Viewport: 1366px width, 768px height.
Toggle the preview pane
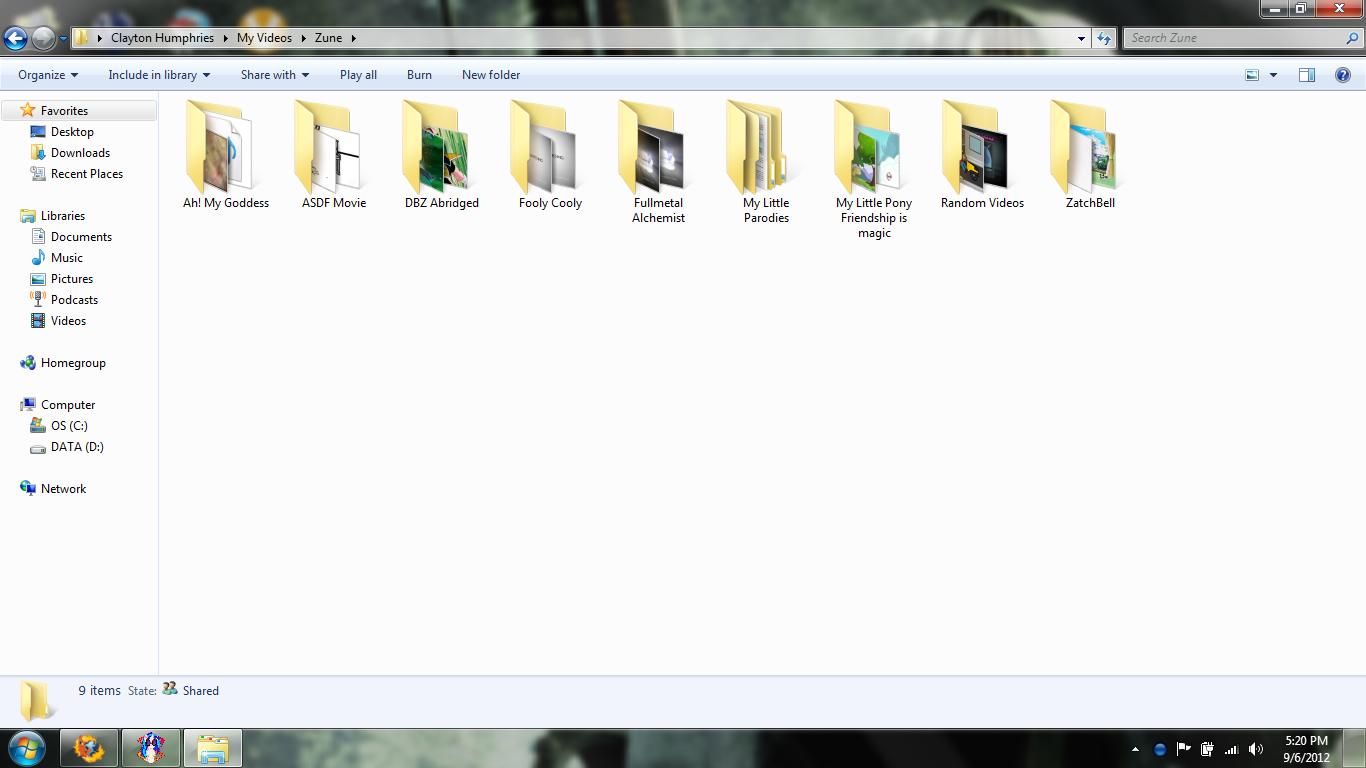coord(1307,75)
